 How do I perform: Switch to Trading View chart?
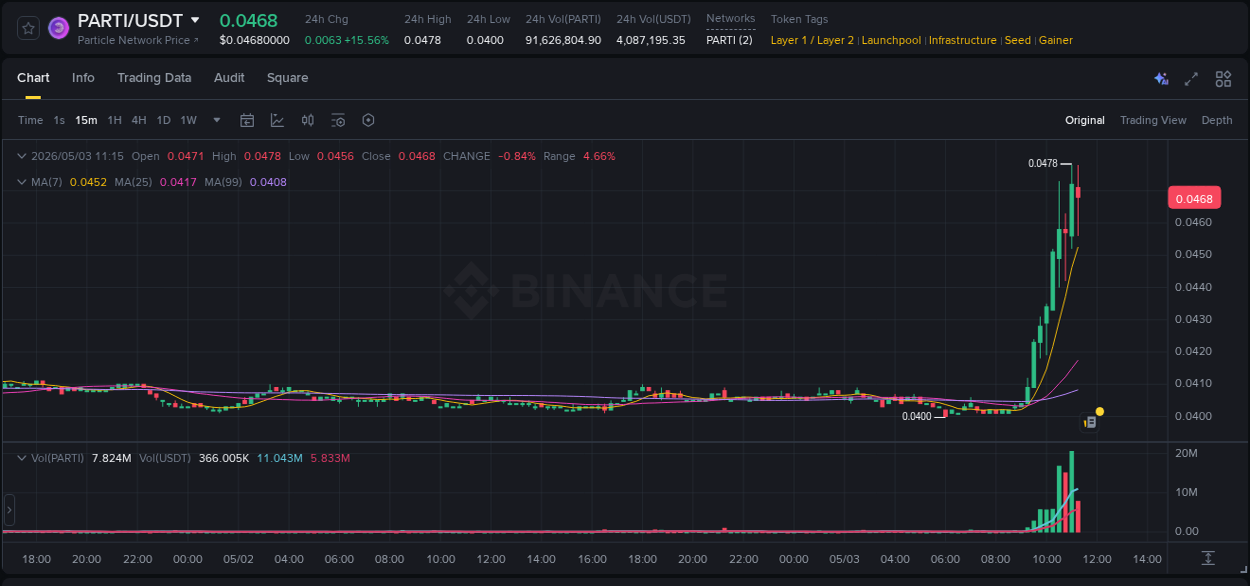(x=1153, y=120)
